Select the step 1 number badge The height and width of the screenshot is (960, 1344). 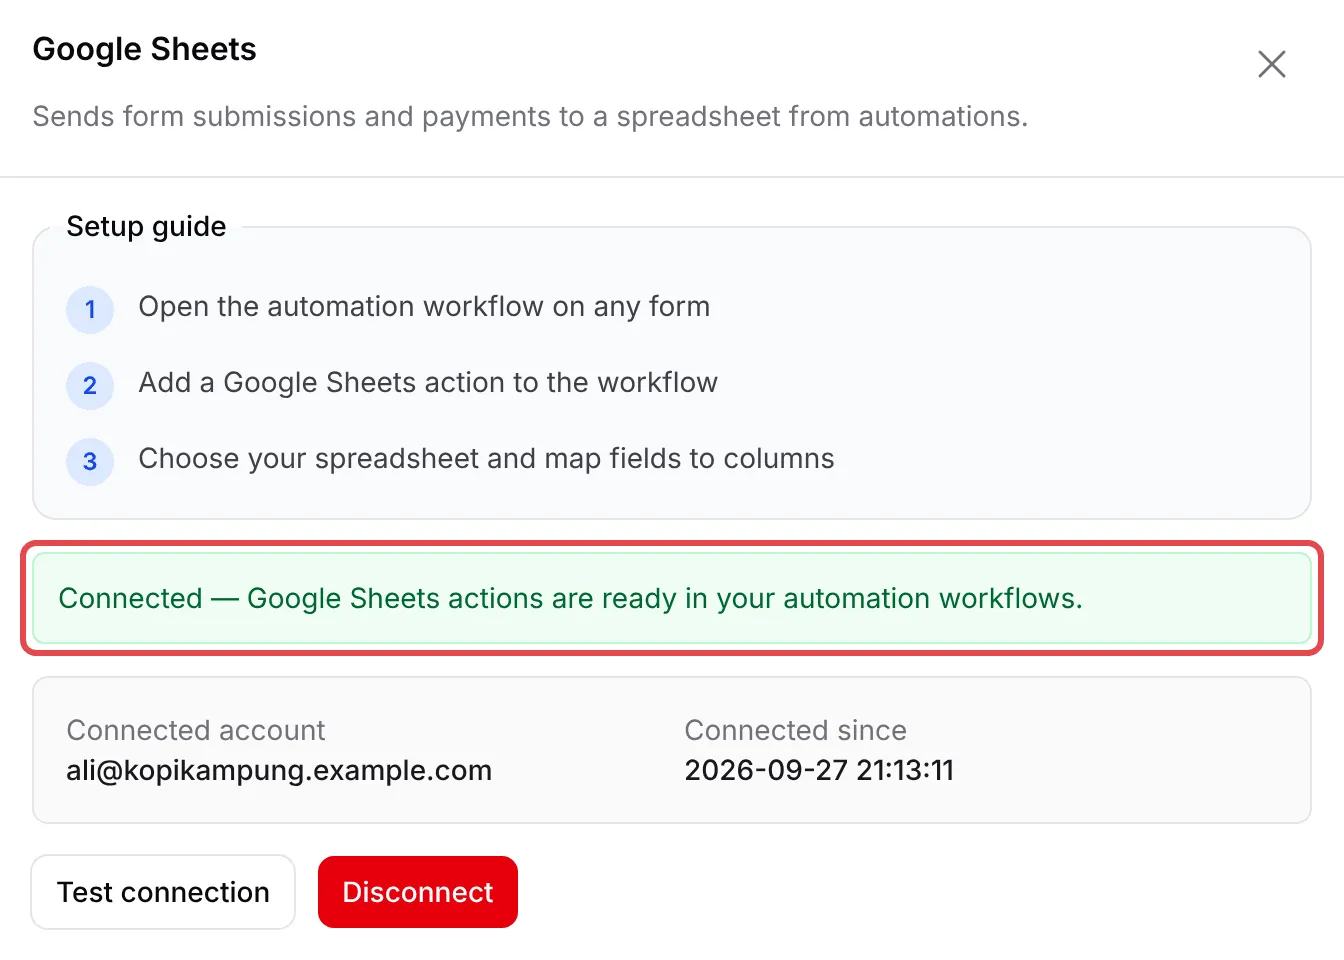click(x=90, y=309)
